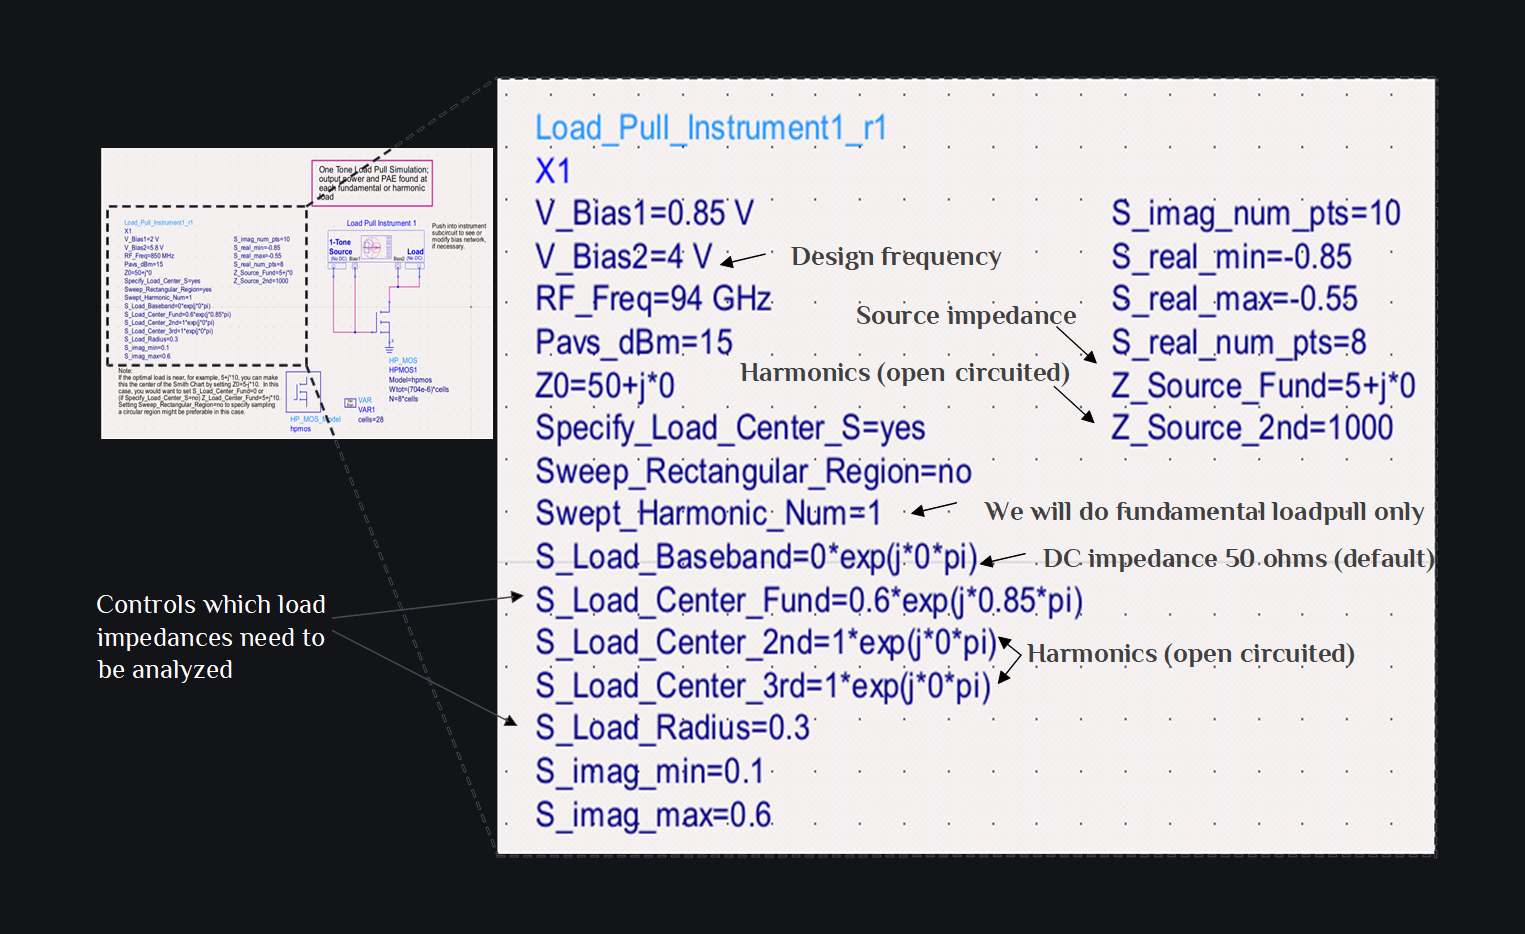Click 'S_imag_num_pts=10' in the enlarged view
1525x934 pixels.
[x=1256, y=213]
